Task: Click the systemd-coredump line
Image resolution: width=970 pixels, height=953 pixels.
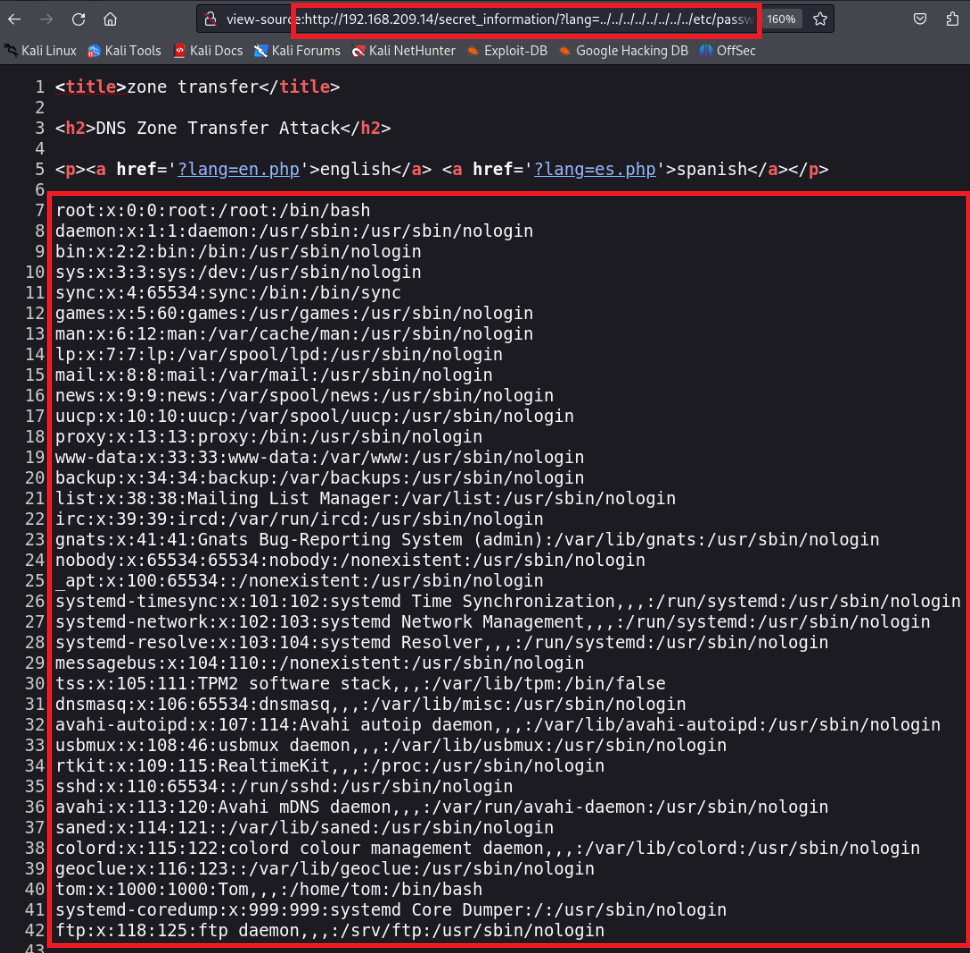Action: [391, 910]
